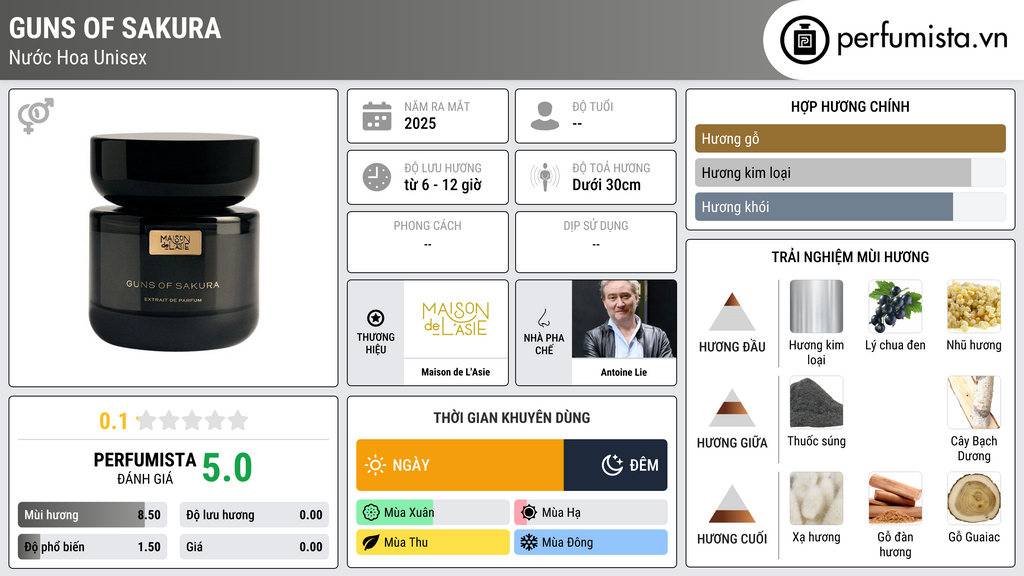The height and width of the screenshot is (576, 1024).
Task: Click the Xạ hương note image
Action: click(x=816, y=499)
